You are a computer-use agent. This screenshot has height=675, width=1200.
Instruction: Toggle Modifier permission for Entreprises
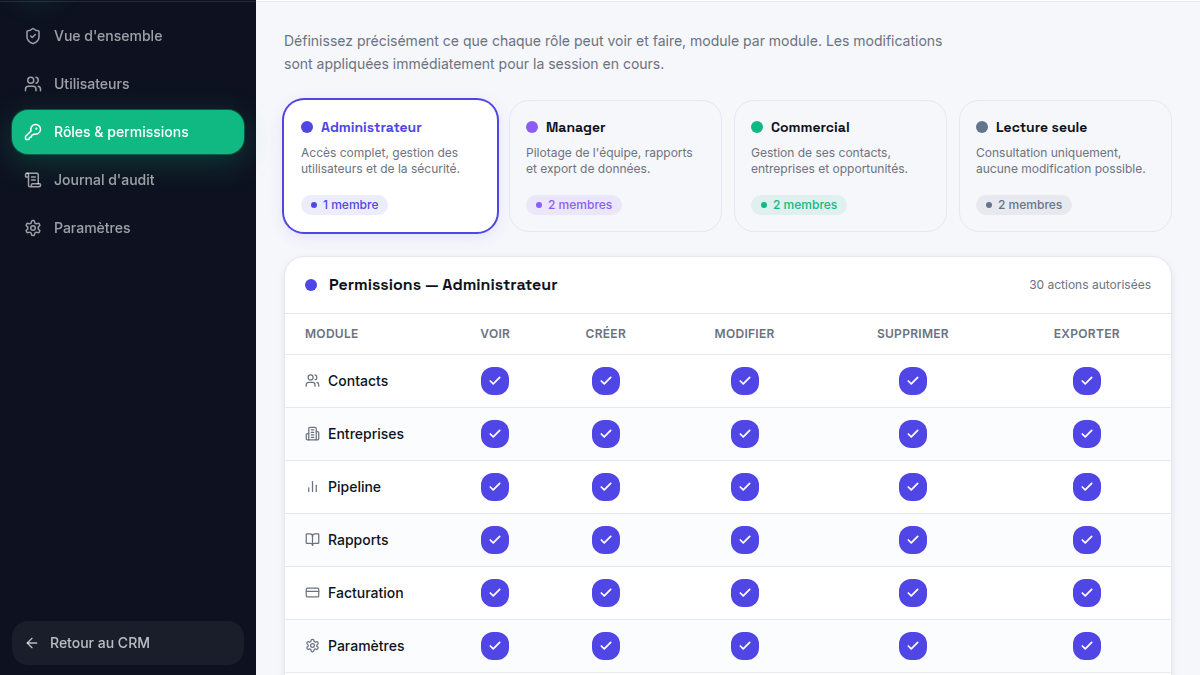[x=745, y=434]
